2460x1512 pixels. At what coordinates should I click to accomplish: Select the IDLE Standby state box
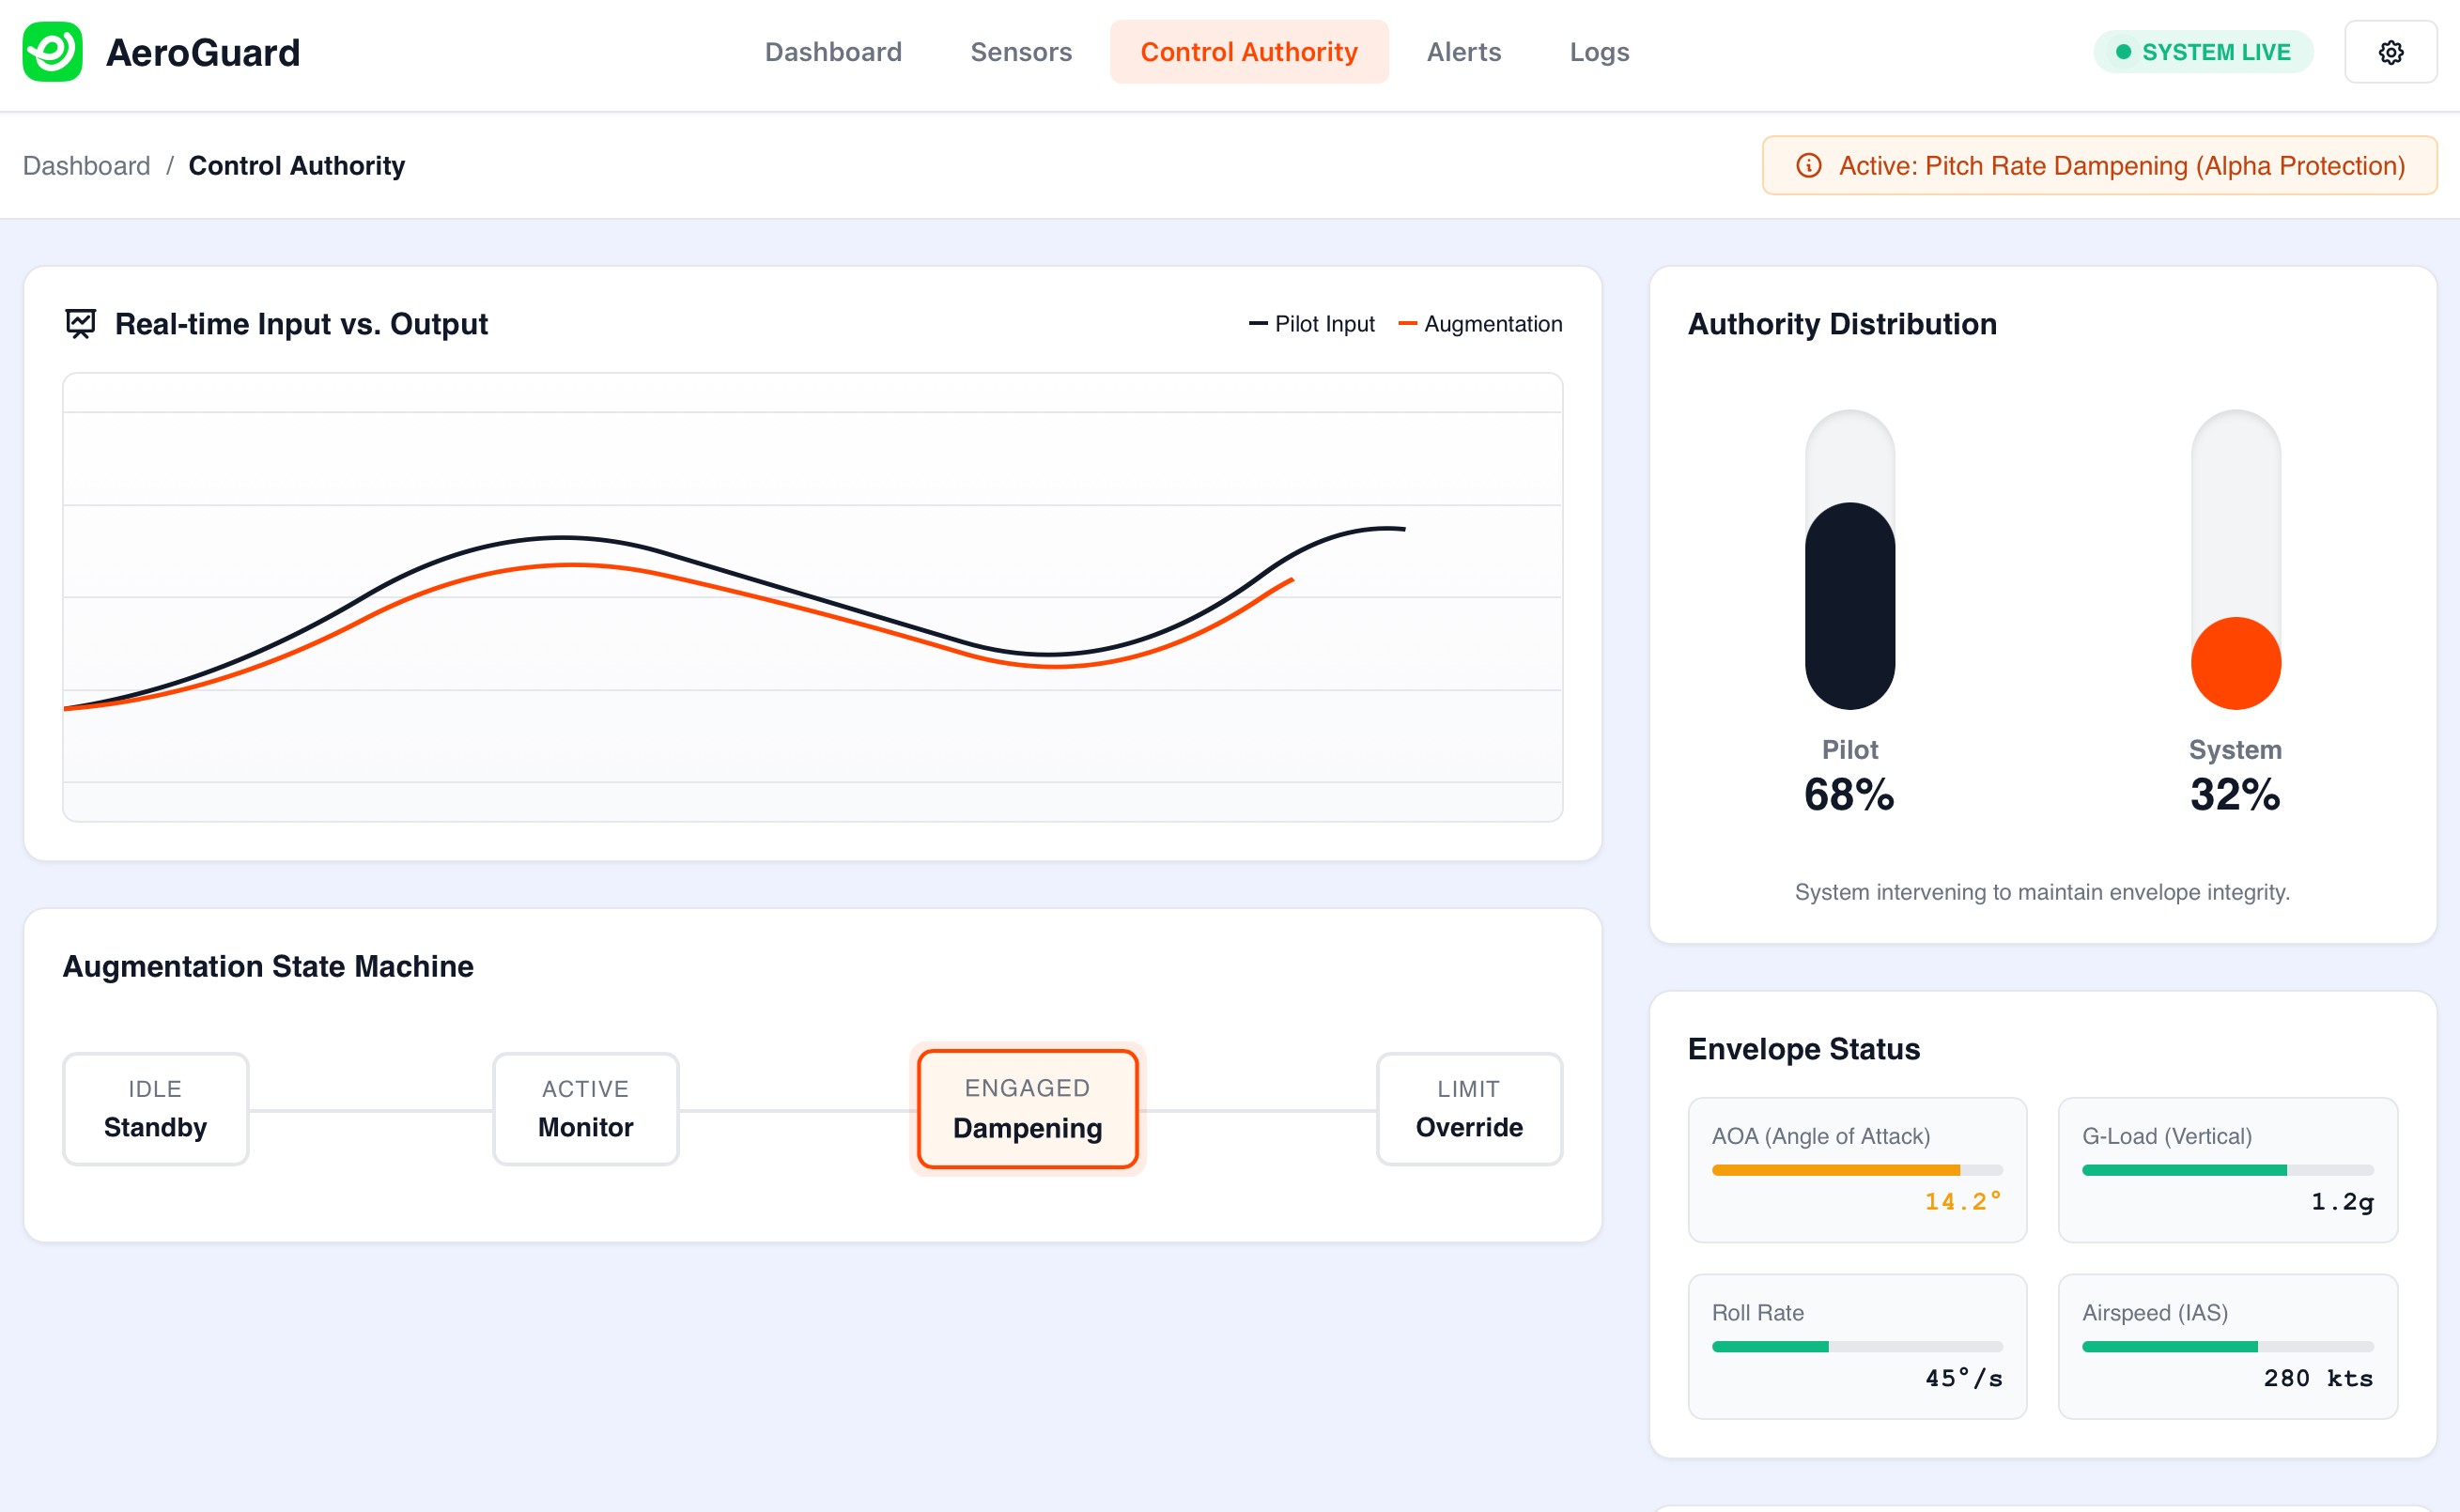(x=155, y=1108)
